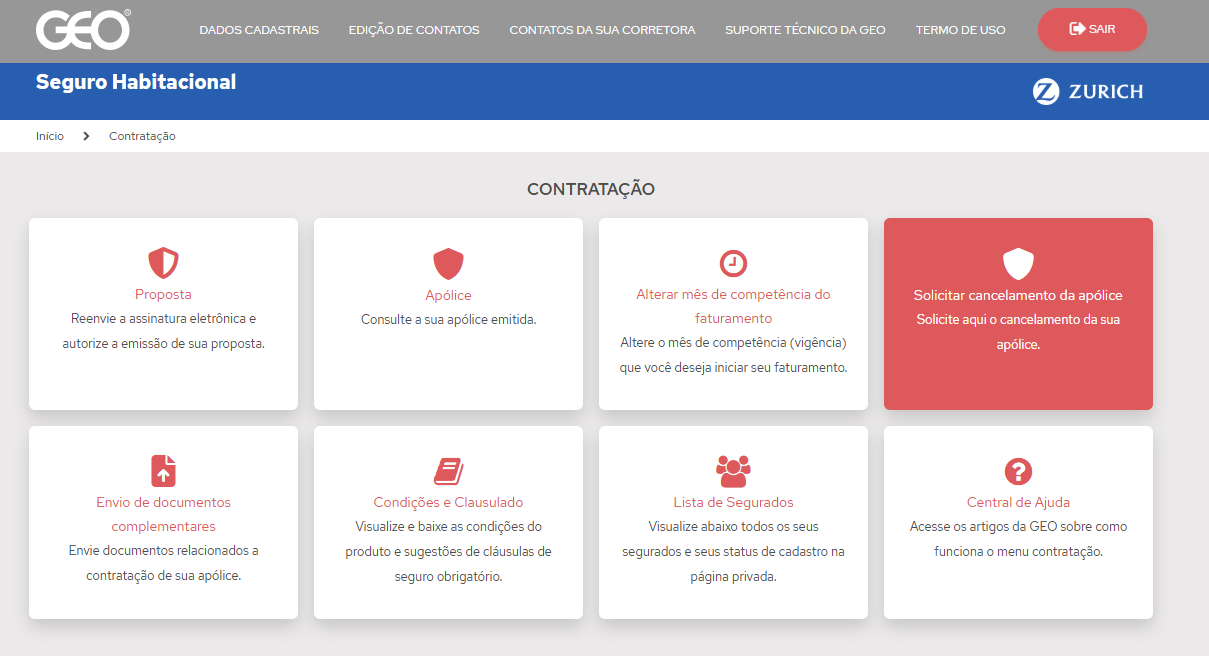This screenshot has height=656, width=1209.
Task: Open Edição de Contatos menu item
Action: tap(414, 30)
